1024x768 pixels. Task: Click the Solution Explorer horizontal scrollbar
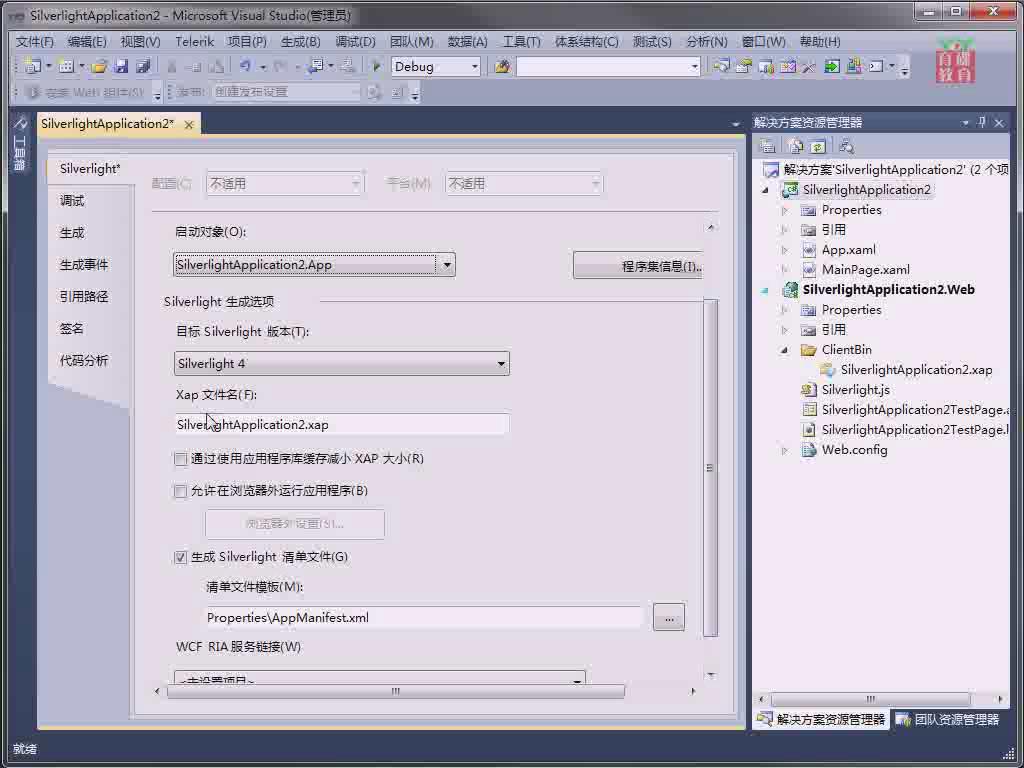tap(871, 699)
